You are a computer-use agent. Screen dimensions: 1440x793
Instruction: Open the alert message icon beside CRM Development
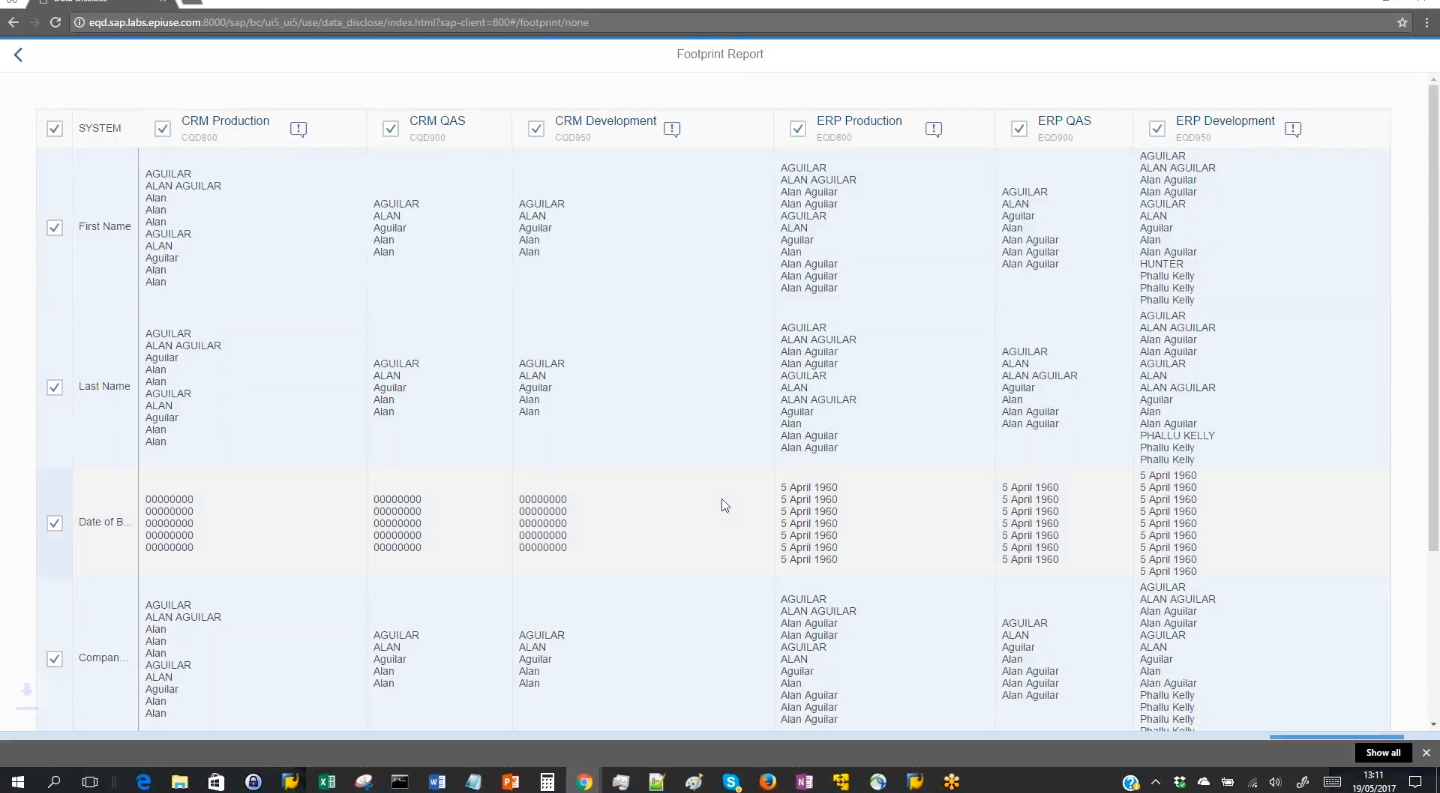672,129
